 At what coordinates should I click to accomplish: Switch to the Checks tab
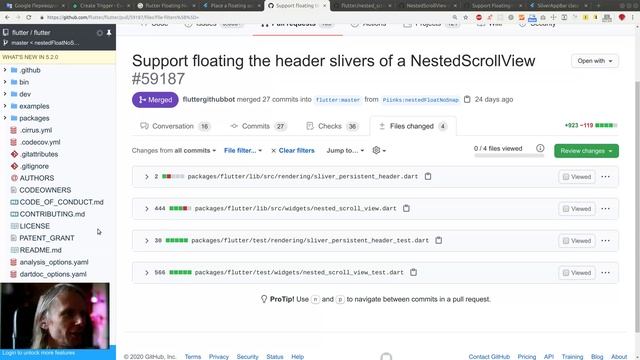[x=332, y=126]
